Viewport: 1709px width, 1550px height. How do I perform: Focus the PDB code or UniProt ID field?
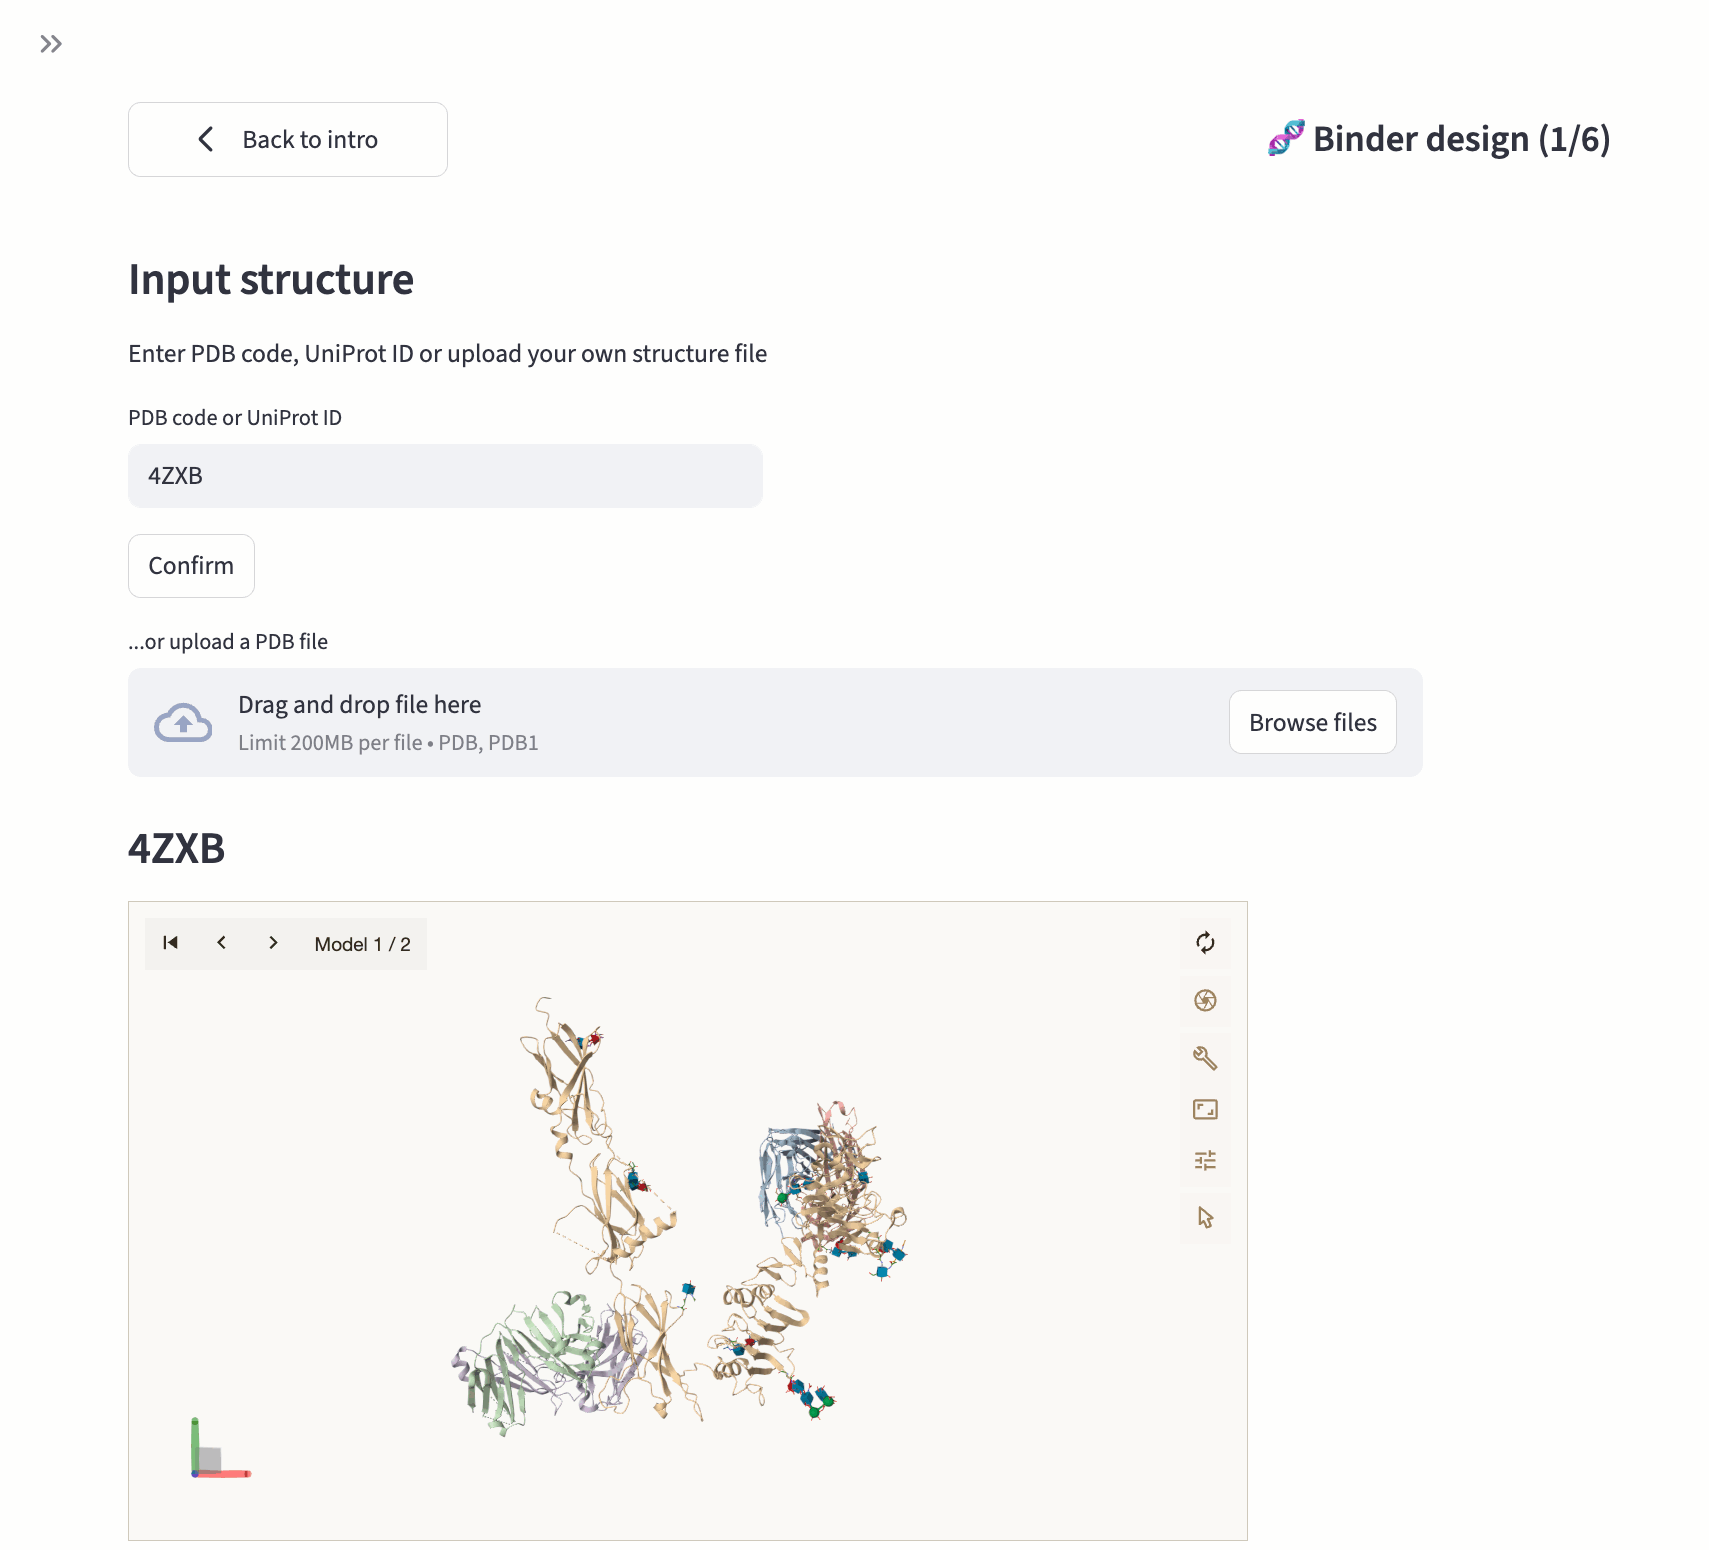(x=445, y=476)
